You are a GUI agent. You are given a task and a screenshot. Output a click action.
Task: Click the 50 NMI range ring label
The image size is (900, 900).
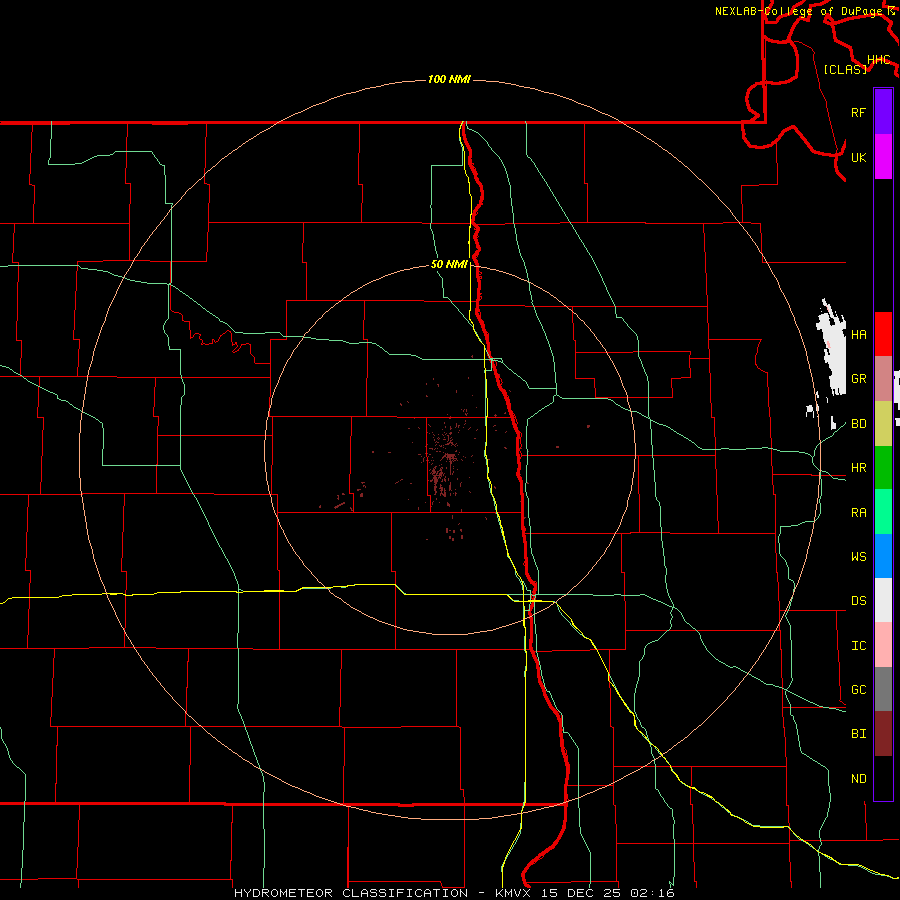click(x=449, y=264)
